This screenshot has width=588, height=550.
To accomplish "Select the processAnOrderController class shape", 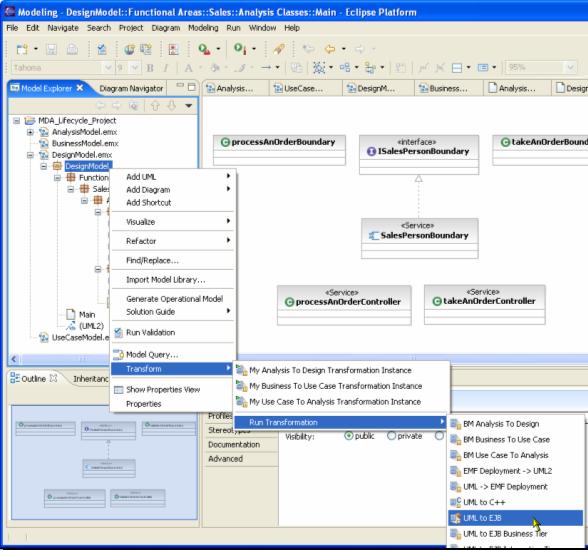I will coord(344,305).
